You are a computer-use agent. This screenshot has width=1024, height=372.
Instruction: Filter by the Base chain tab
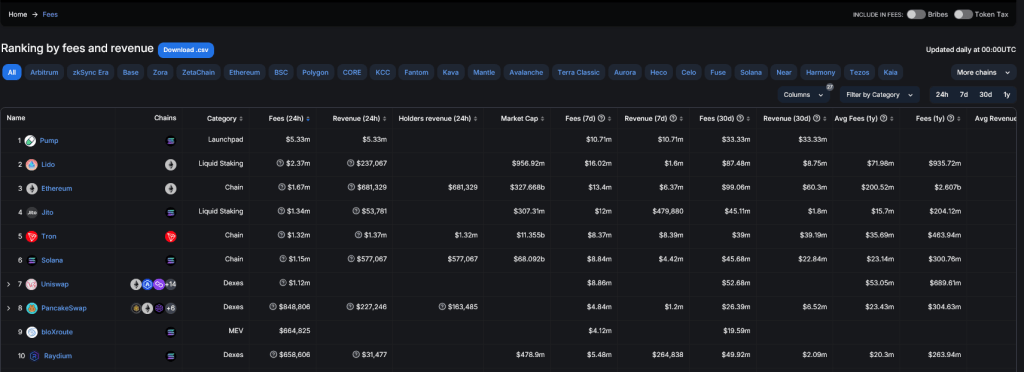[131, 72]
